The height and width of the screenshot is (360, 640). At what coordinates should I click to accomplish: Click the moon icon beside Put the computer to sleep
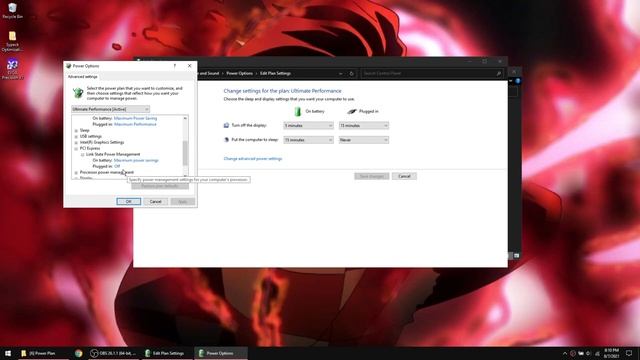[227, 140]
